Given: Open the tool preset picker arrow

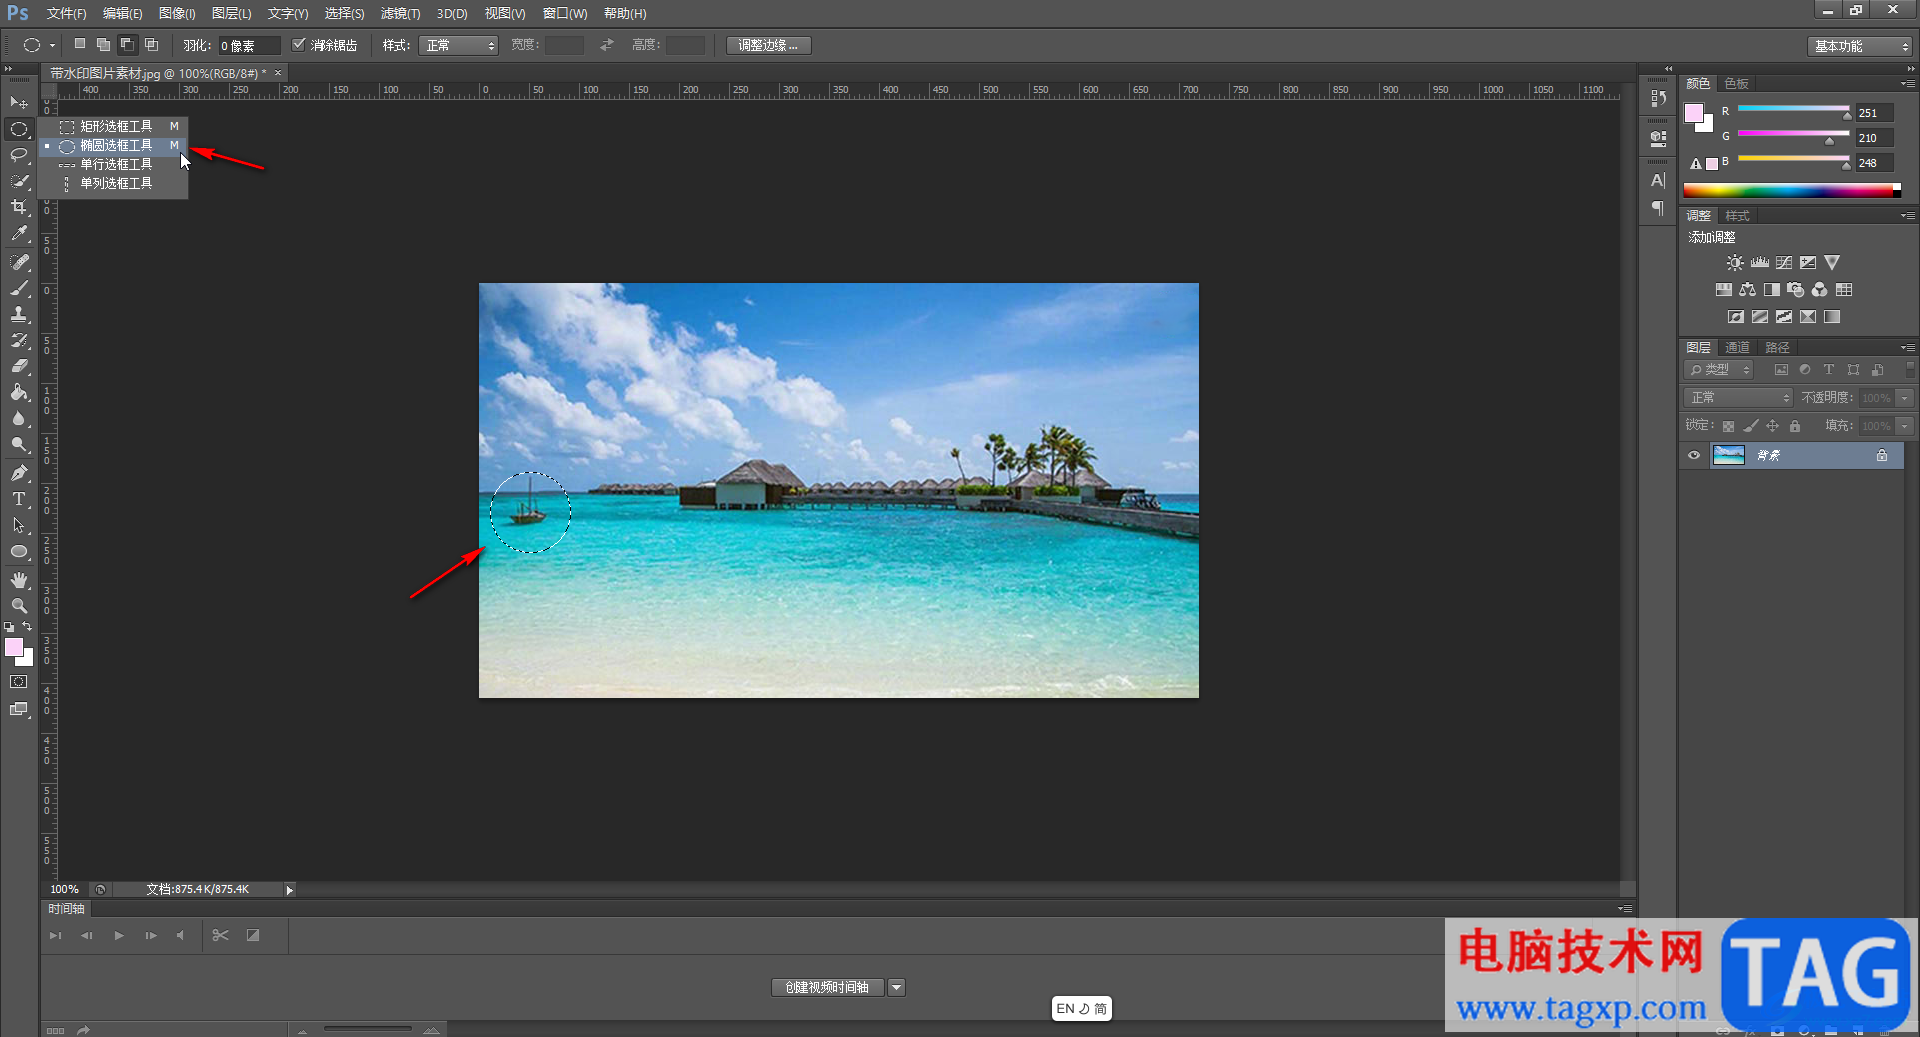Looking at the screenshot, I should pos(52,45).
